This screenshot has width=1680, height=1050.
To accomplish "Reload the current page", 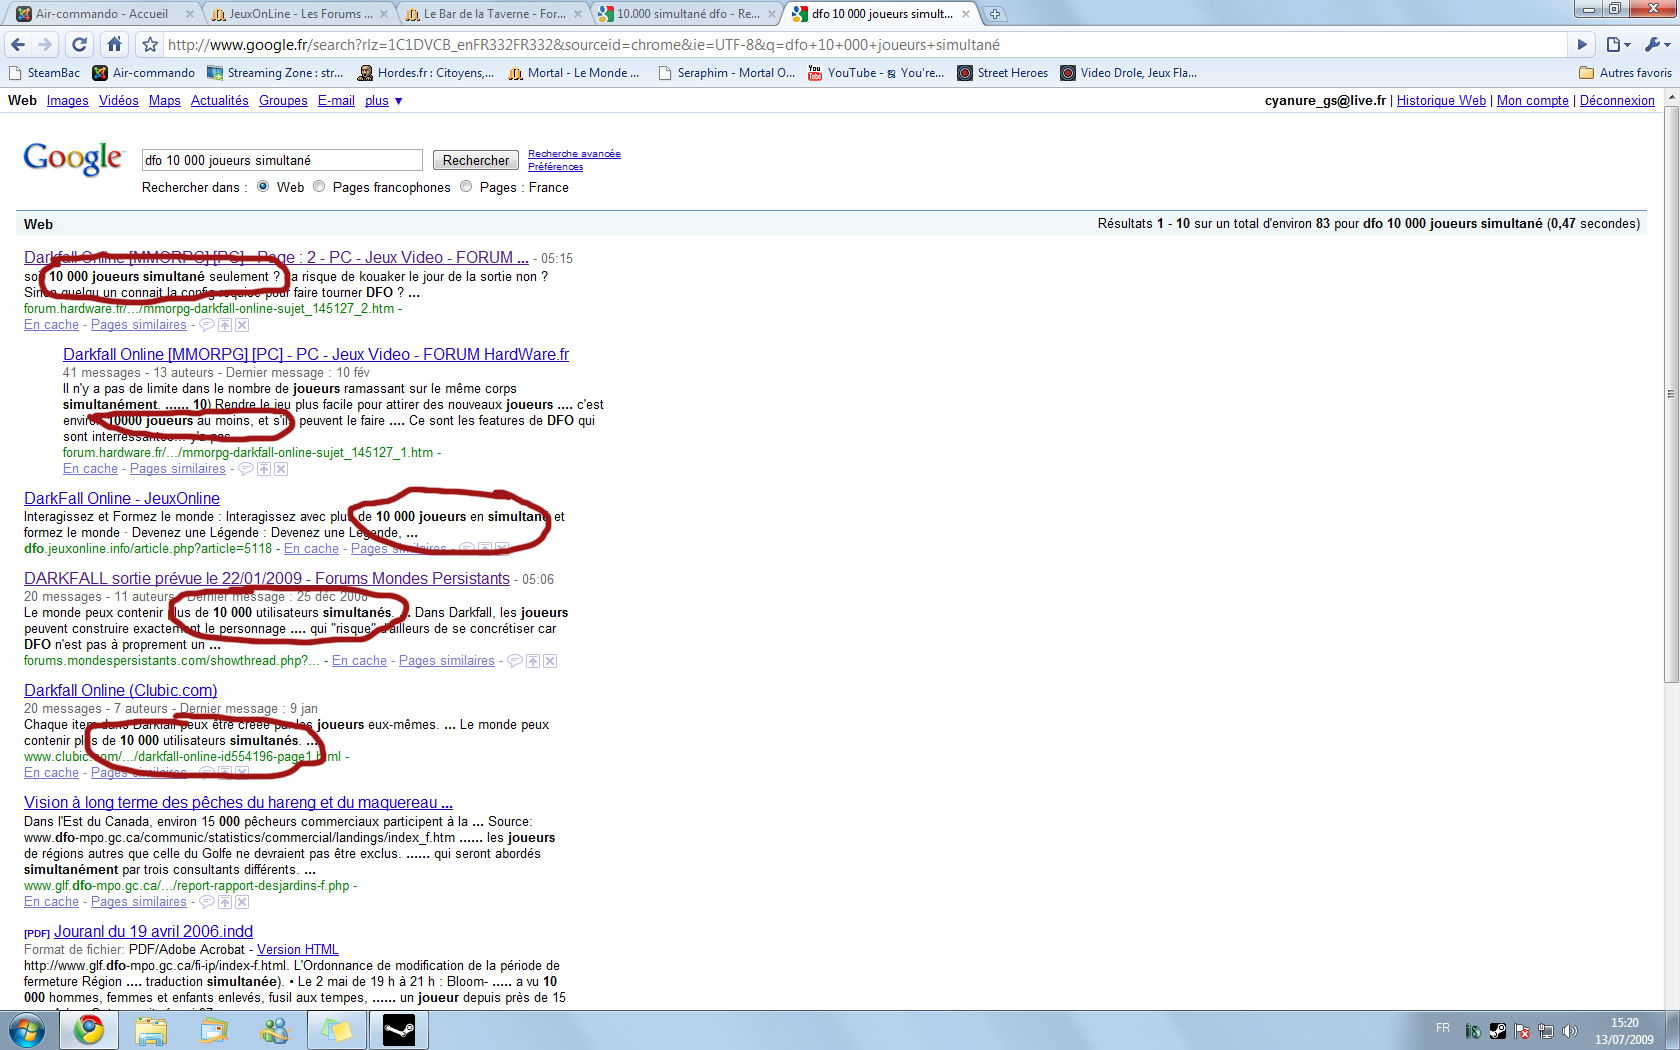I will click(x=80, y=44).
